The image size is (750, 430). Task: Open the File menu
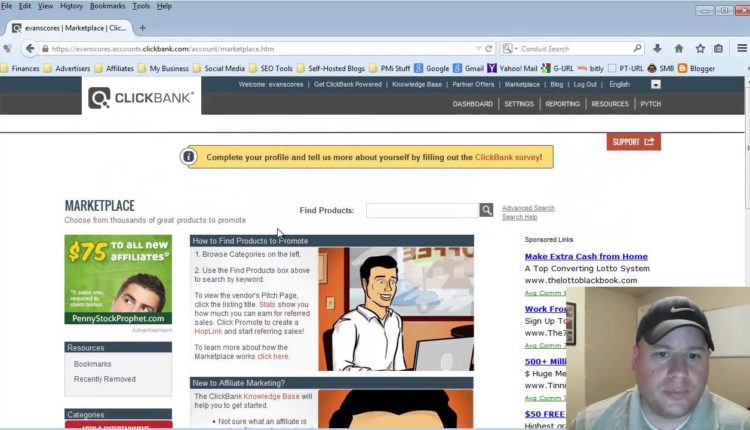pos(7,6)
